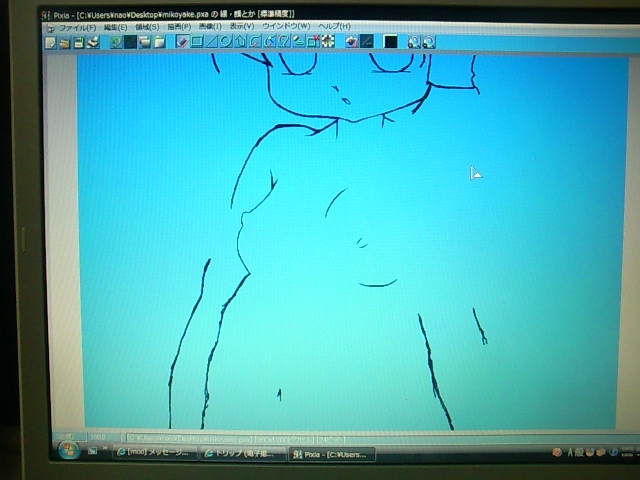Select the Curve shape tool

click(x=255, y=42)
